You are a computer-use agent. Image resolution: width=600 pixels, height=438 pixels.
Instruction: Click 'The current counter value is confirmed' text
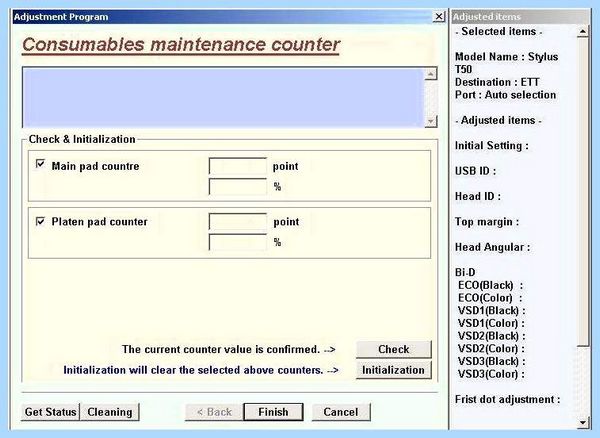(x=220, y=349)
